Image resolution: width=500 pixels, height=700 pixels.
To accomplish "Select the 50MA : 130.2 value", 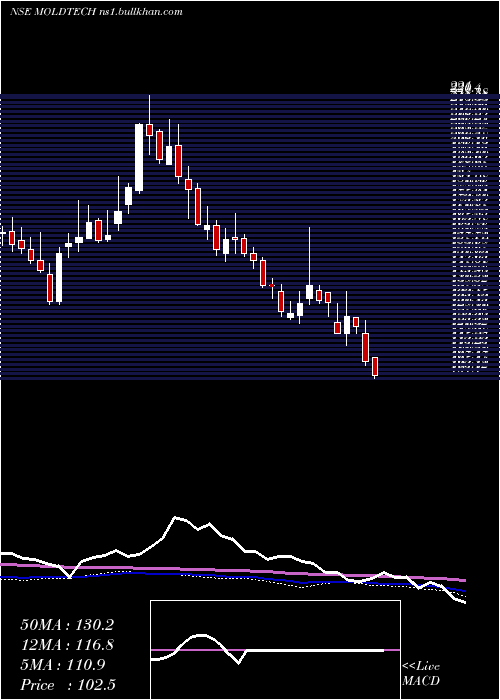I will coord(67,625).
